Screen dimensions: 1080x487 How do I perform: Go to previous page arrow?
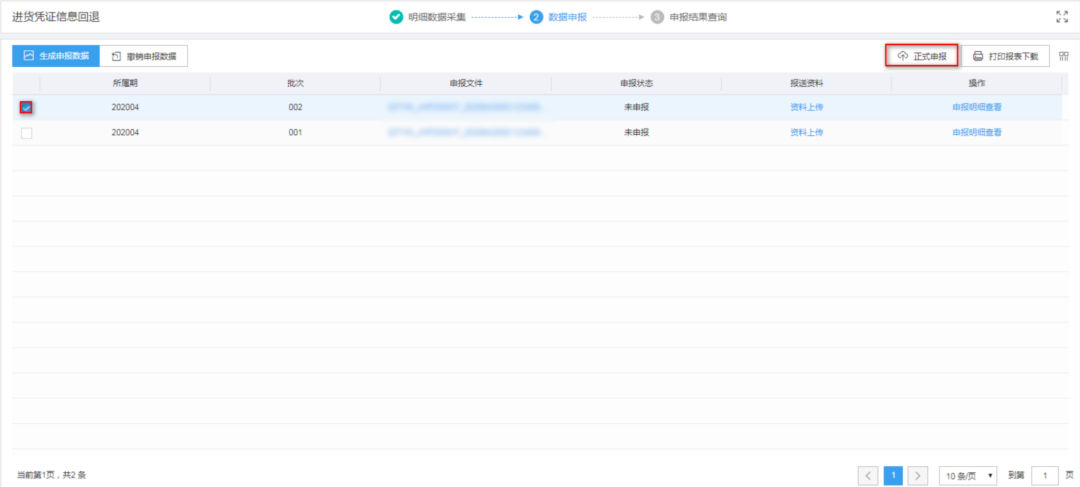coord(868,475)
